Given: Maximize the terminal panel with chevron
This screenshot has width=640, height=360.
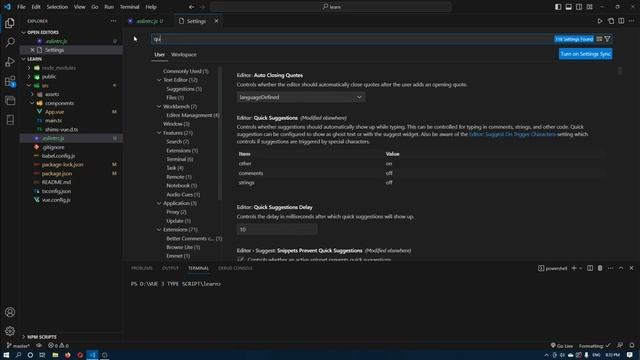Looking at the screenshot, I should 621,268.
